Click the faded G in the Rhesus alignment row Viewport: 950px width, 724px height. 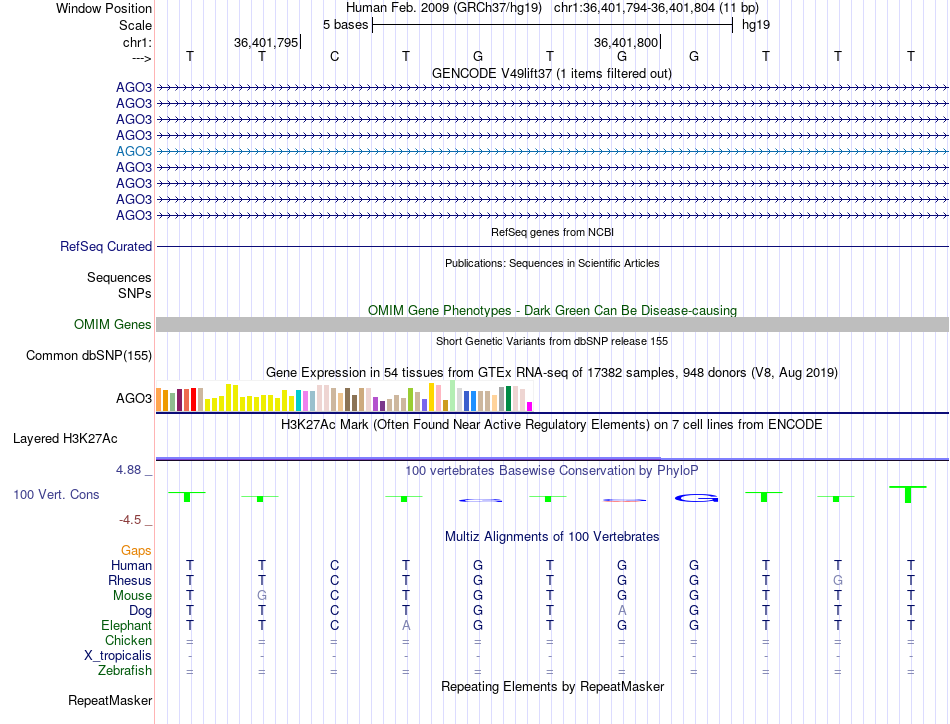838,580
